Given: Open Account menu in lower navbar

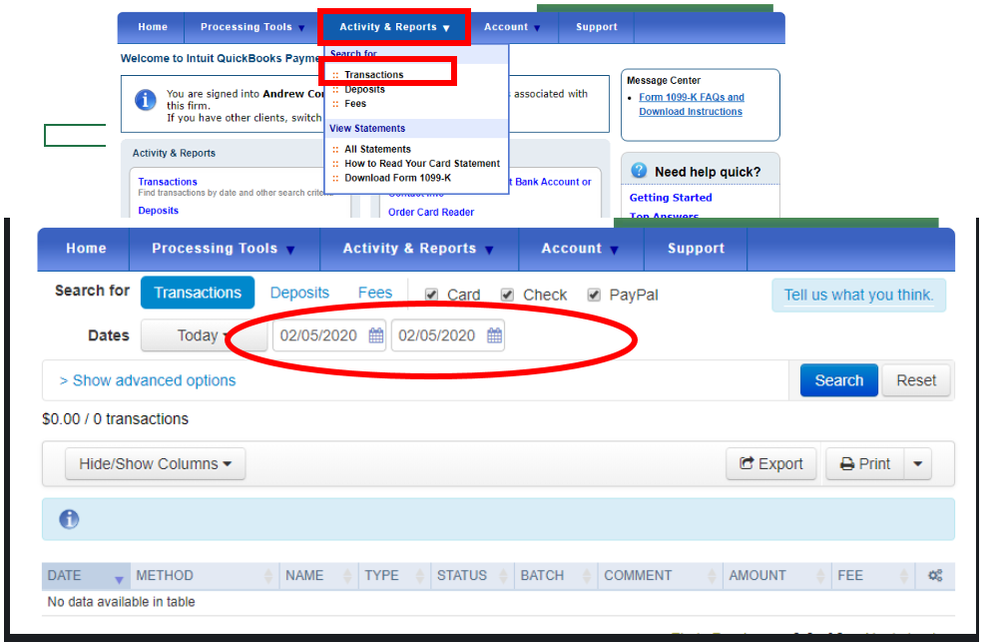Looking at the screenshot, I should tap(580, 248).
